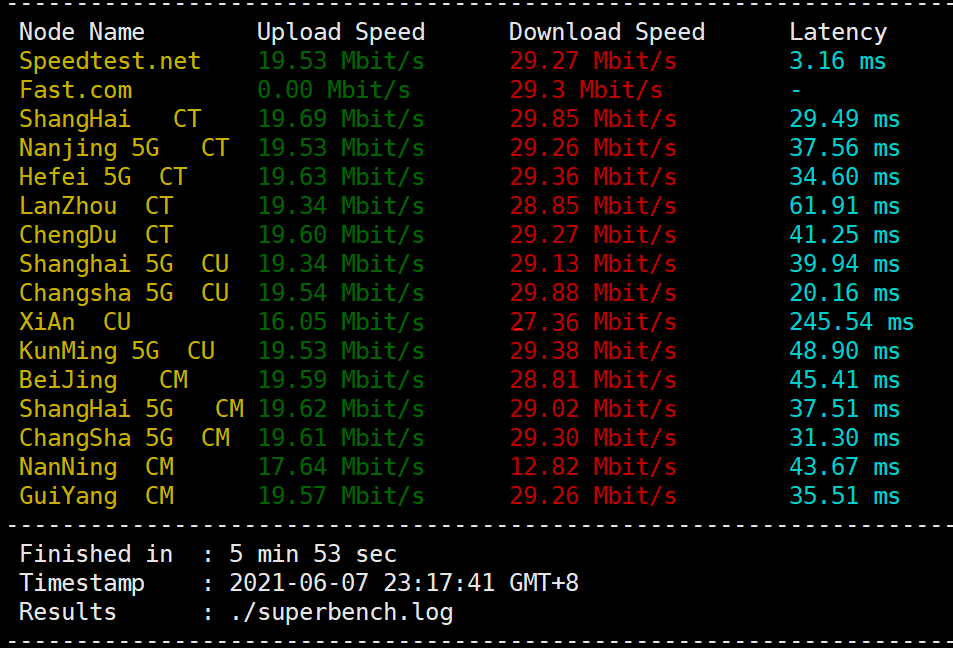This screenshot has width=953, height=648.
Task: Click Changsha CU download '29.88 Mbit/s'
Action: tap(593, 293)
